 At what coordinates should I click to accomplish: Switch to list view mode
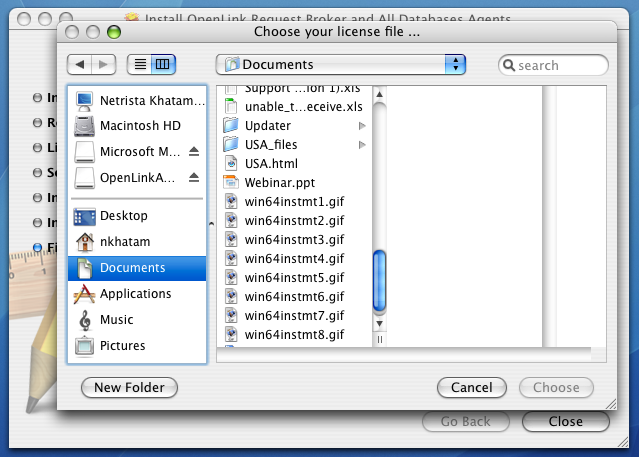point(140,65)
